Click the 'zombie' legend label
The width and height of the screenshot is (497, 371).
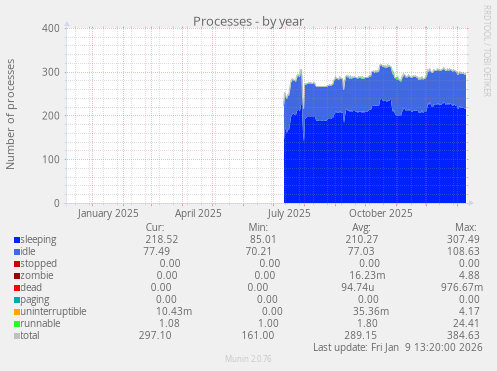click(37, 275)
